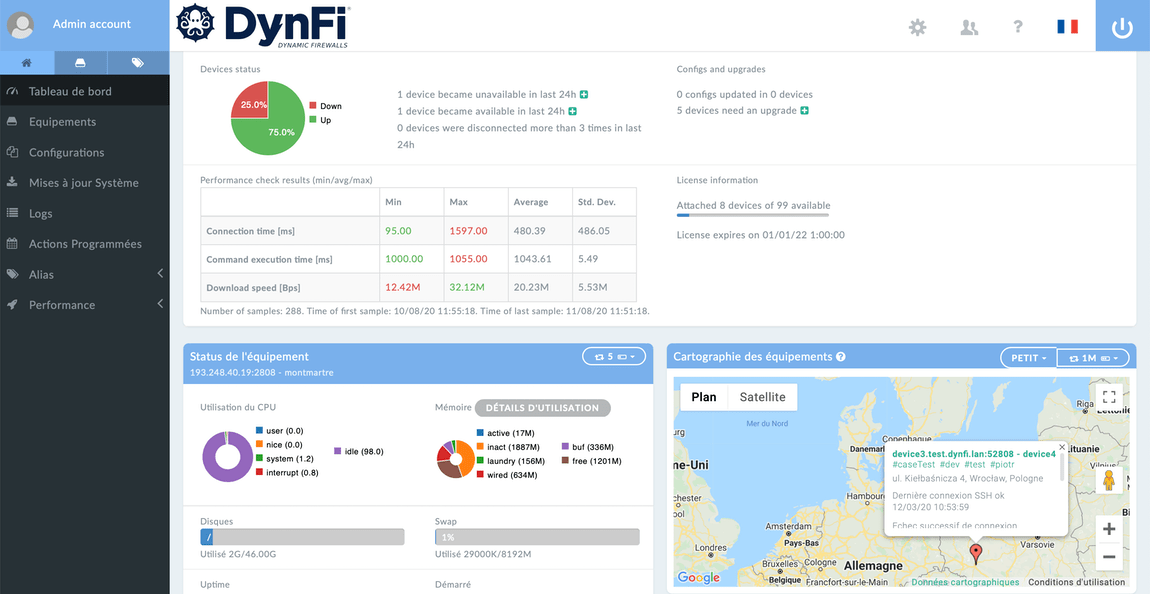Viewport: 1150px width, 594px height.
Task: Toggle the nice (0.0) CPU legend entry
Action: (279, 444)
